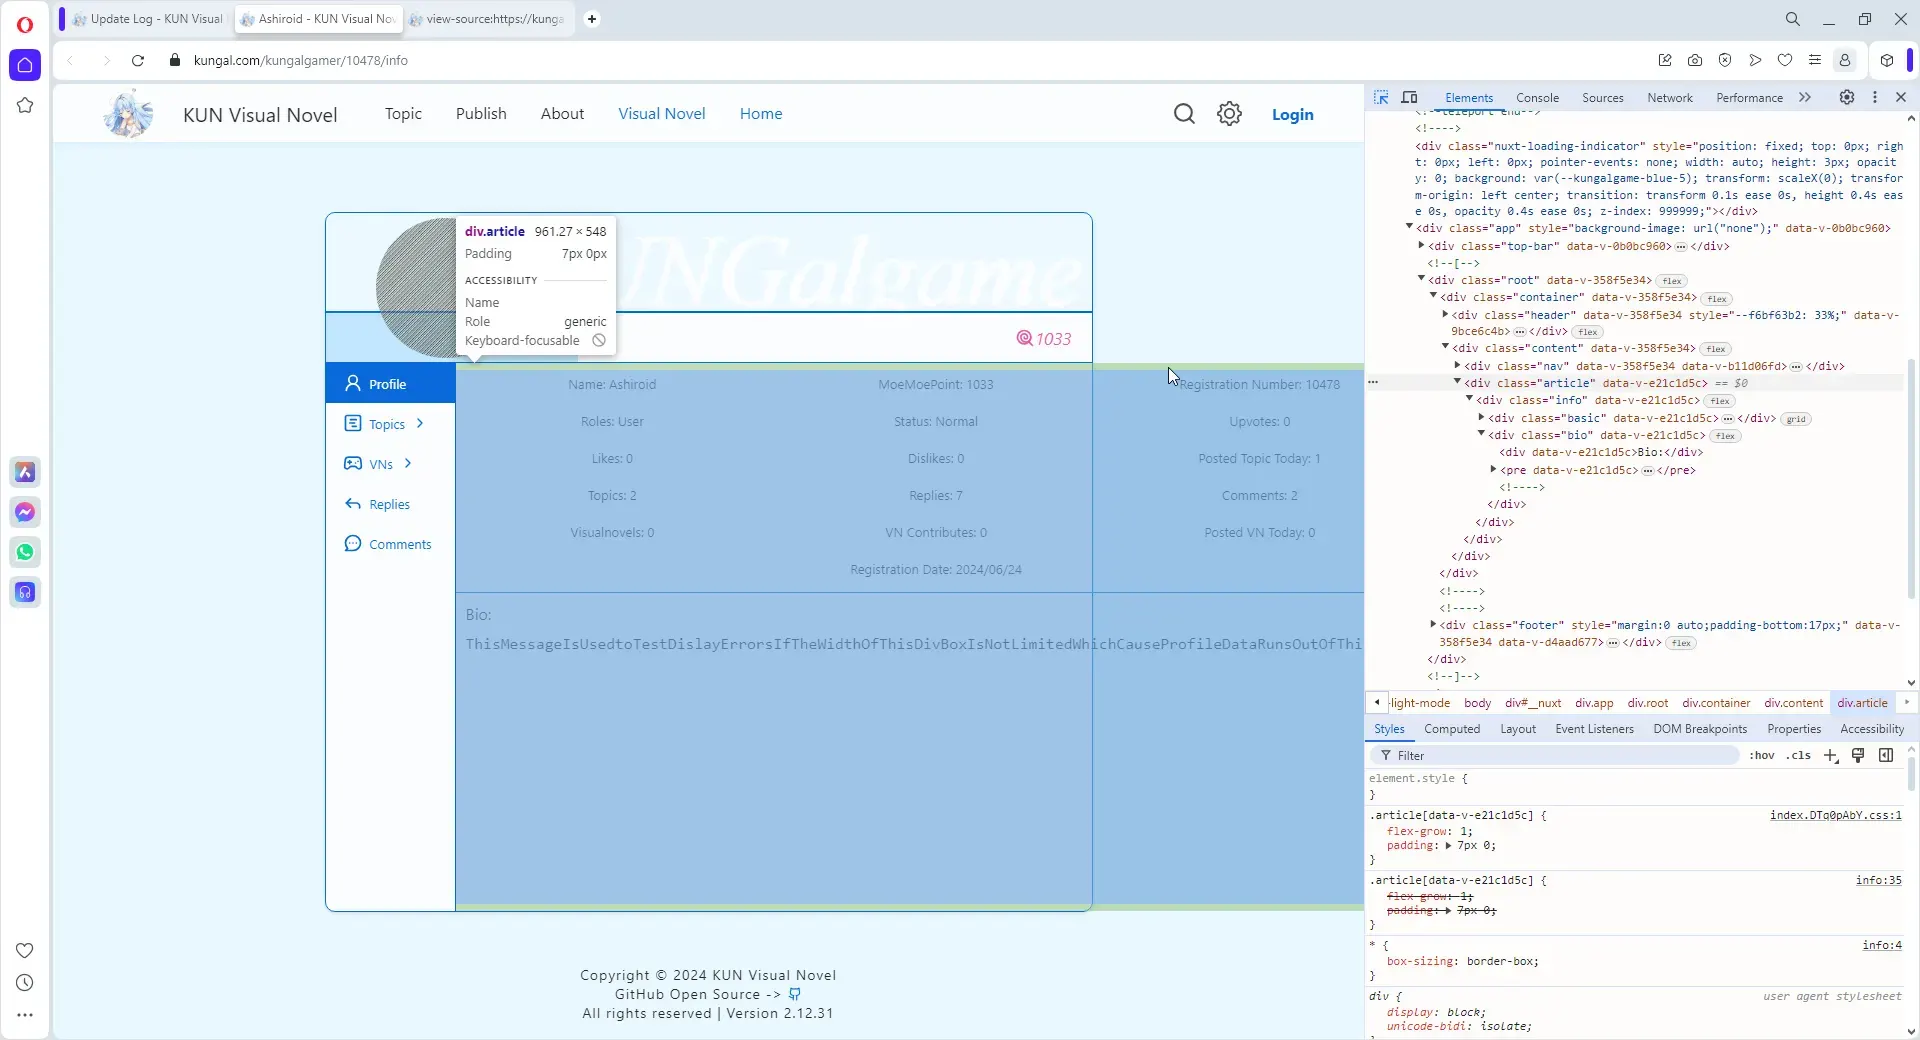This screenshot has height=1040, width=1920.
Task: Reload the page with the refresh button
Action: (138, 60)
